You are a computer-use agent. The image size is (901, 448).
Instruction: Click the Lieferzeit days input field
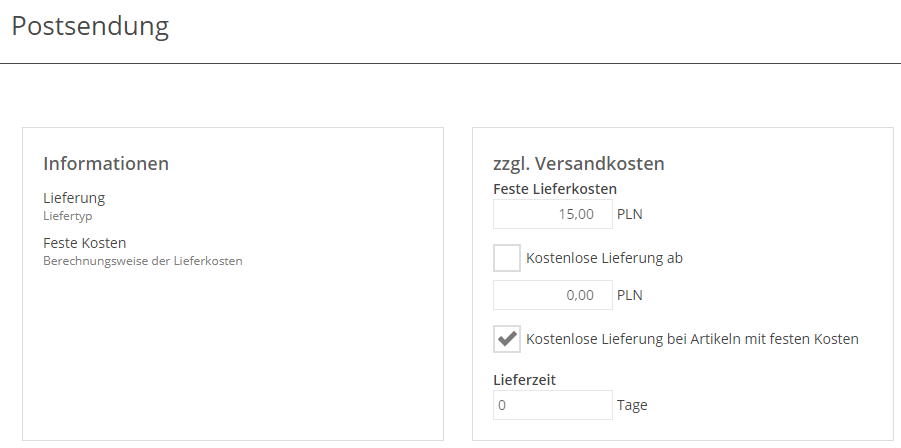(x=553, y=405)
